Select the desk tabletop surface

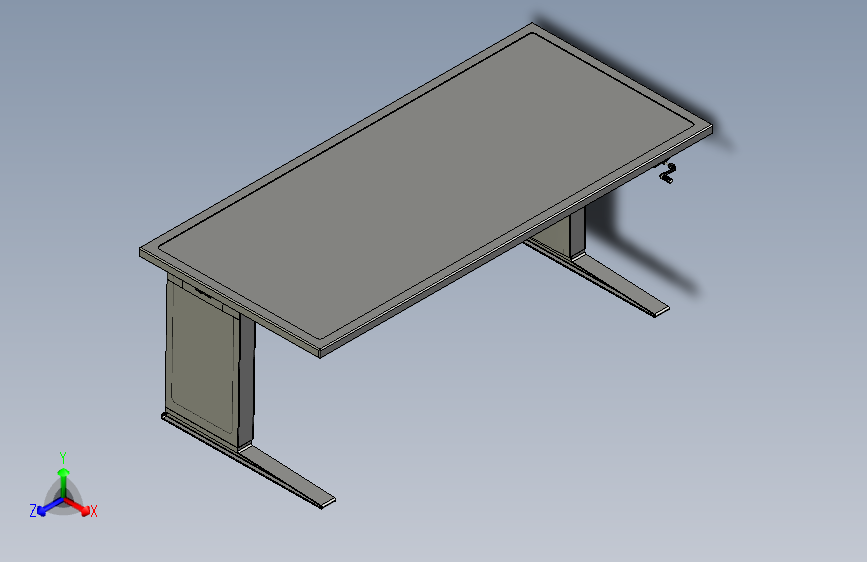pyautogui.click(x=426, y=188)
